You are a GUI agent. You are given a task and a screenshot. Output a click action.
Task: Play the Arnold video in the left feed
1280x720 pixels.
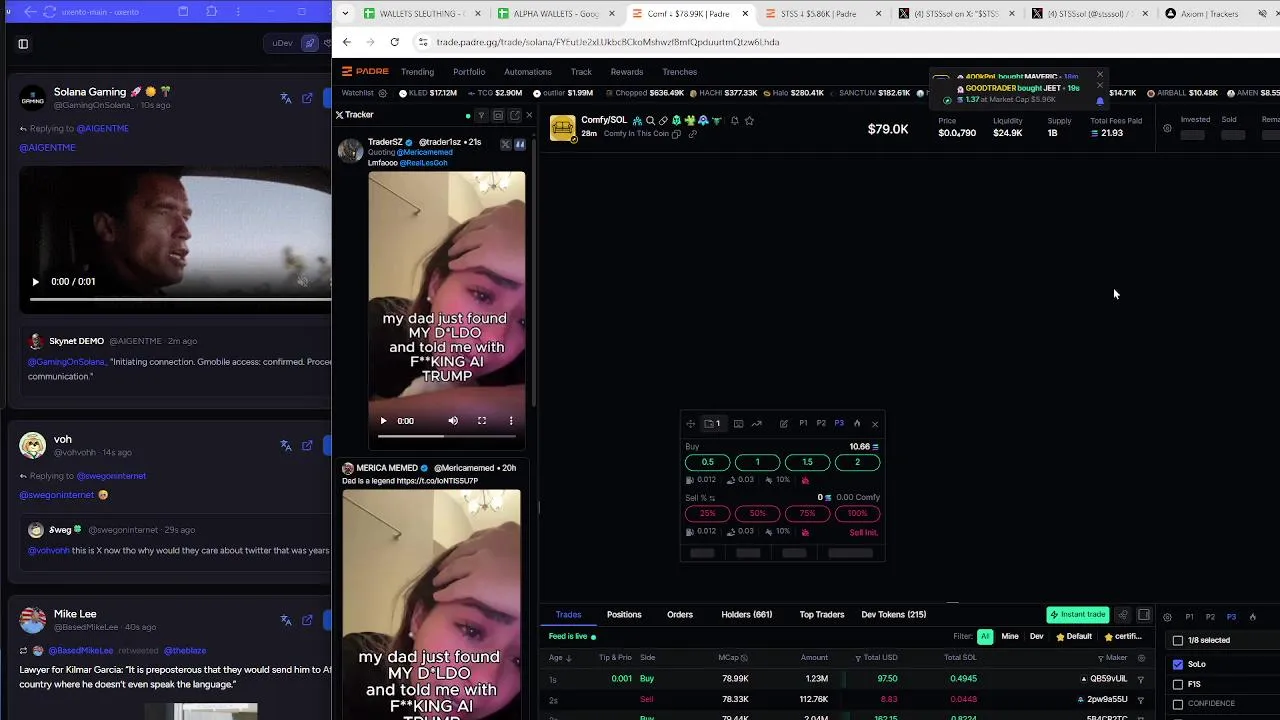[x=35, y=282]
